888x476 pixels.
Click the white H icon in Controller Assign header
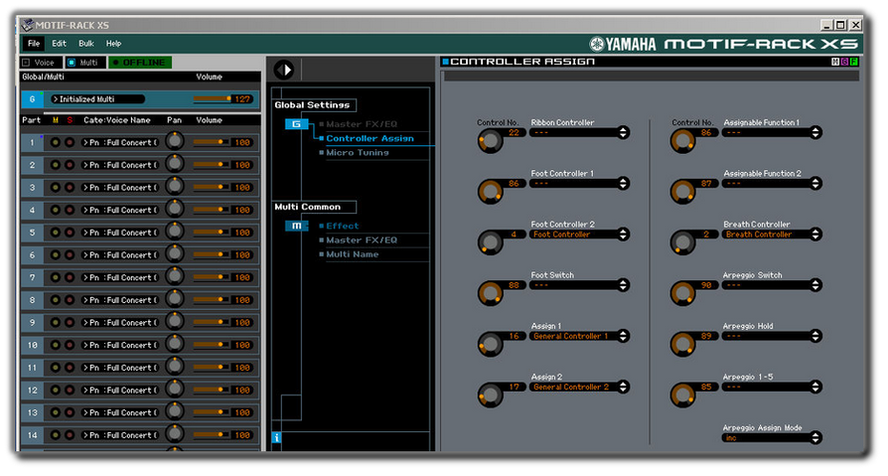[x=836, y=62]
